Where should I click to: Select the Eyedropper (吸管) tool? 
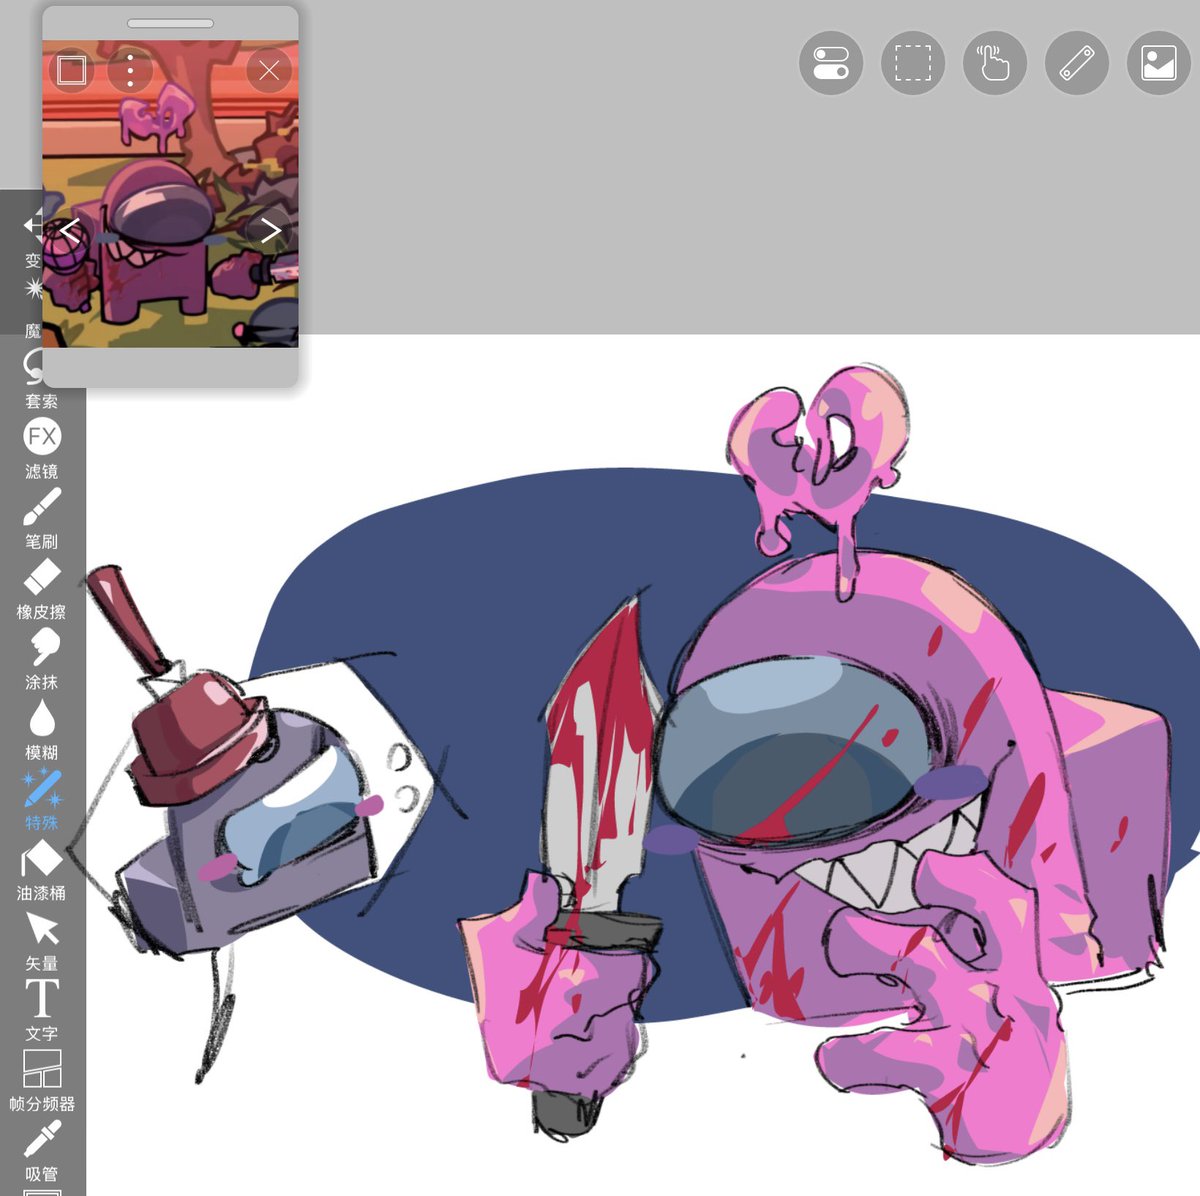tap(41, 1150)
